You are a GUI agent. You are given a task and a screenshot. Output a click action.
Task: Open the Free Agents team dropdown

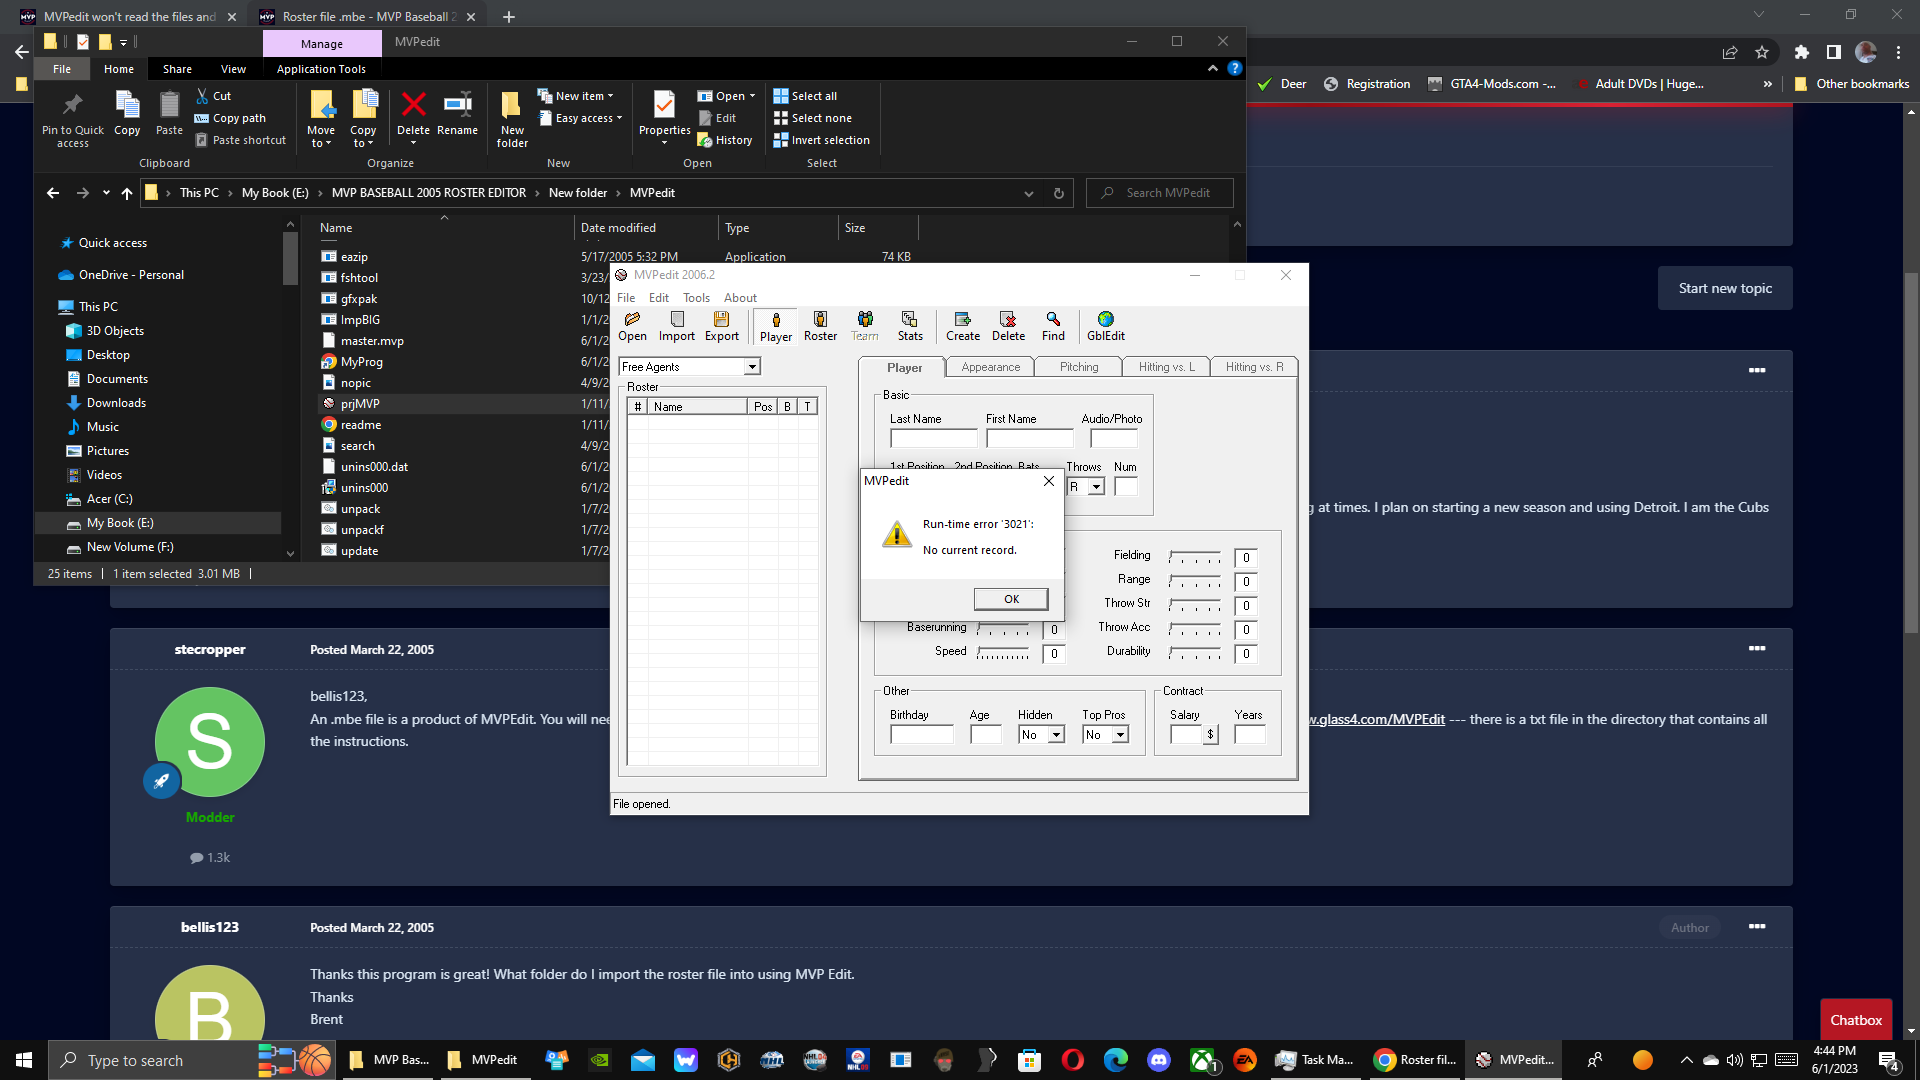pyautogui.click(x=752, y=367)
